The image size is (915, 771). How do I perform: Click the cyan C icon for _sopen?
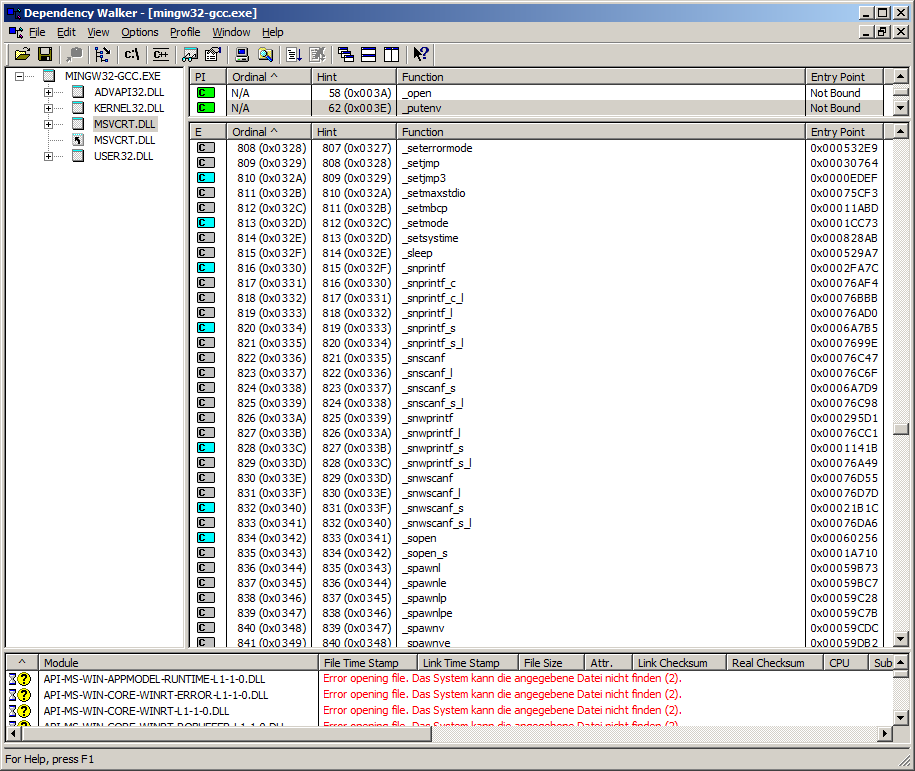coord(206,538)
